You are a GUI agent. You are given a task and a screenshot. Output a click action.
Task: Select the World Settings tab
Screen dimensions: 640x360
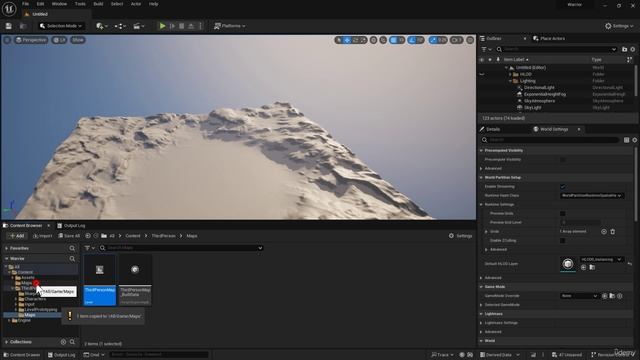tap(554, 129)
